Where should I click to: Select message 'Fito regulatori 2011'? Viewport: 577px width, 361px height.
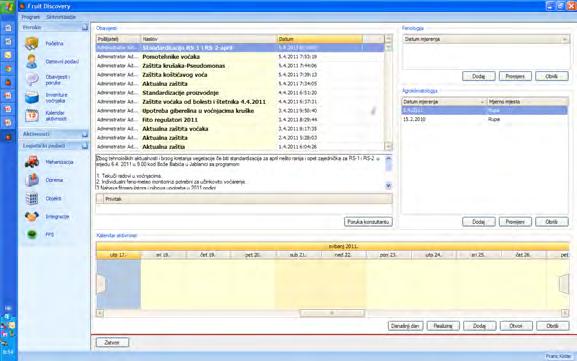coord(240,120)
